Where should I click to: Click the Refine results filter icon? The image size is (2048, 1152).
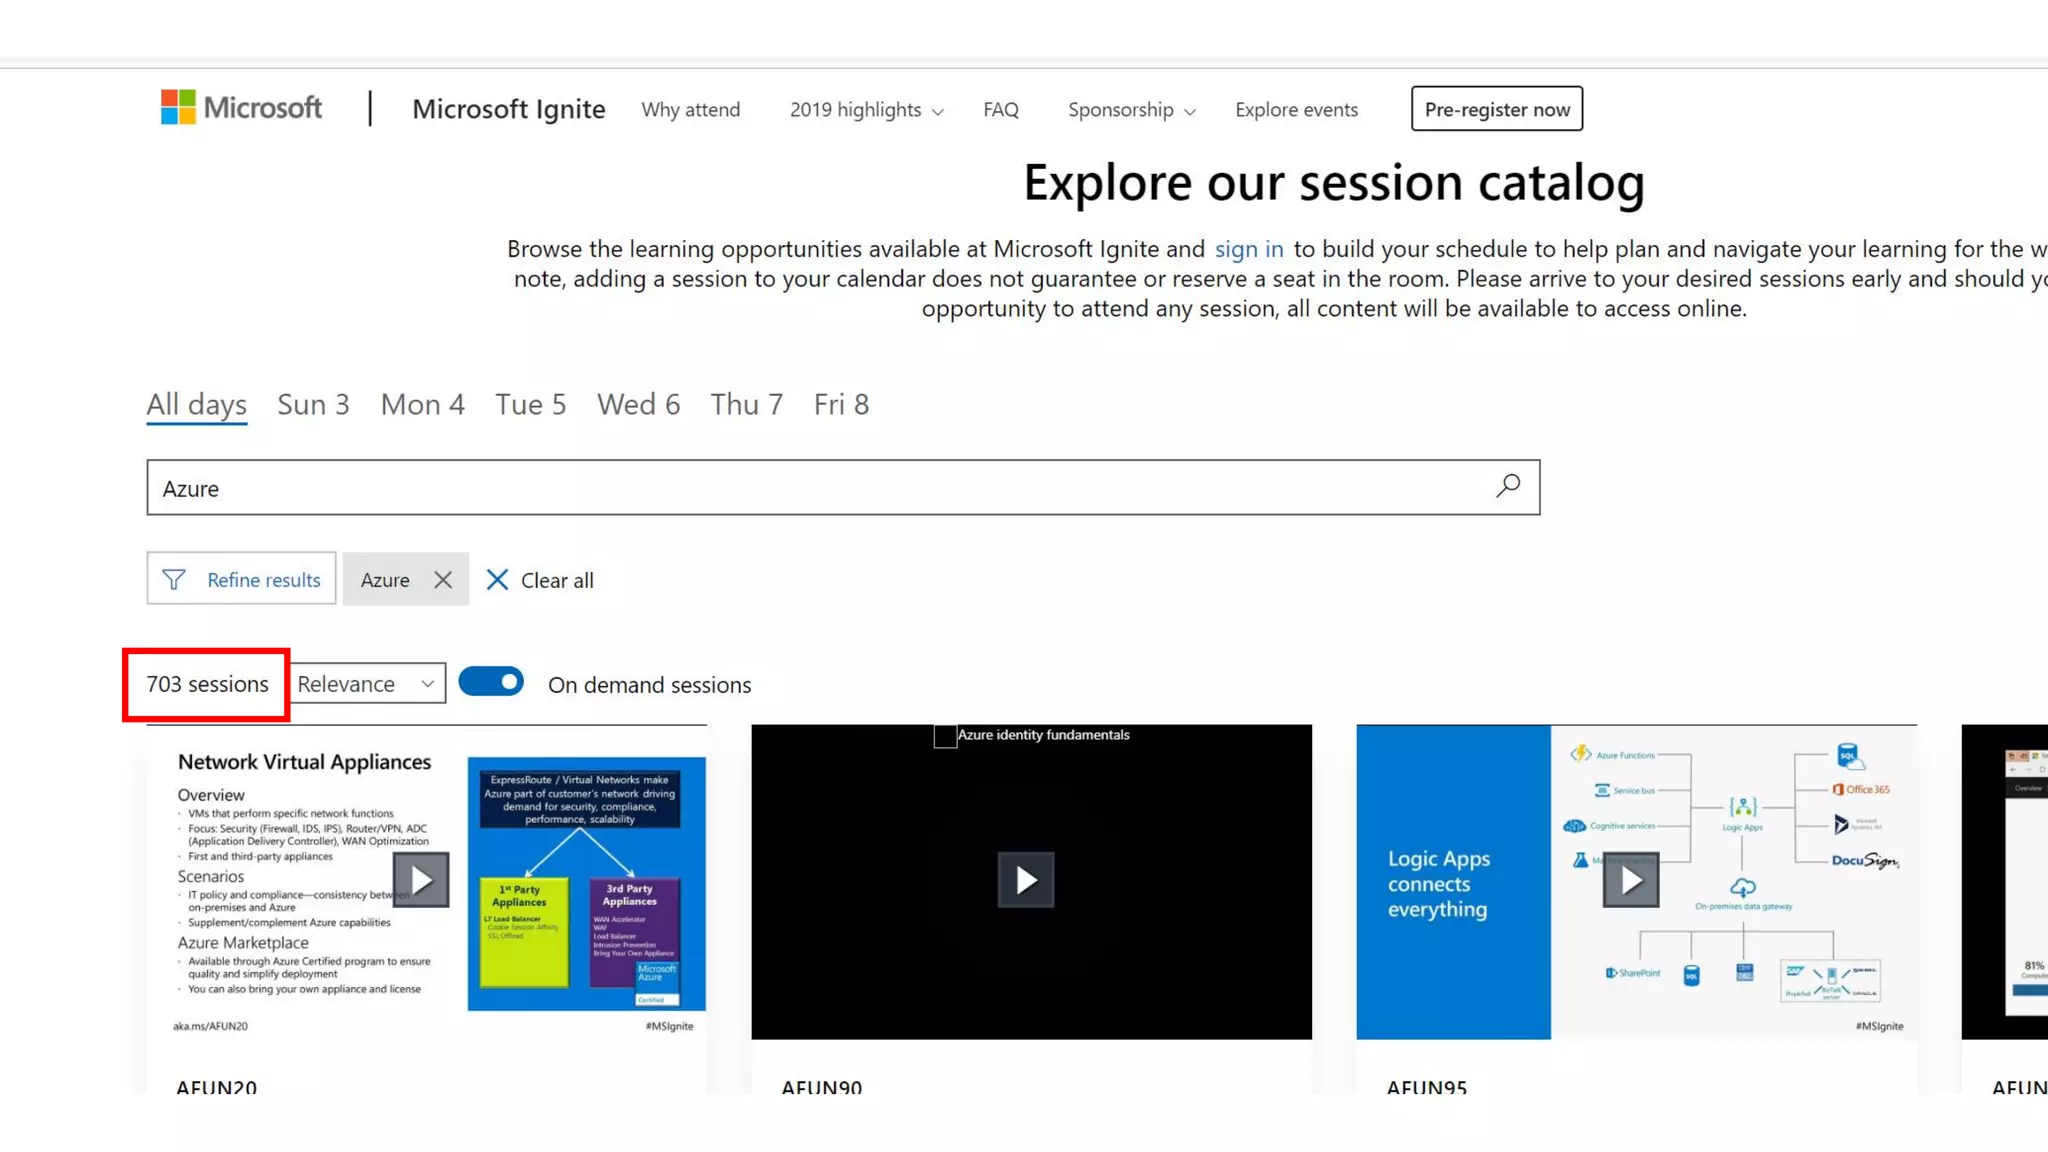click(174, 580)
